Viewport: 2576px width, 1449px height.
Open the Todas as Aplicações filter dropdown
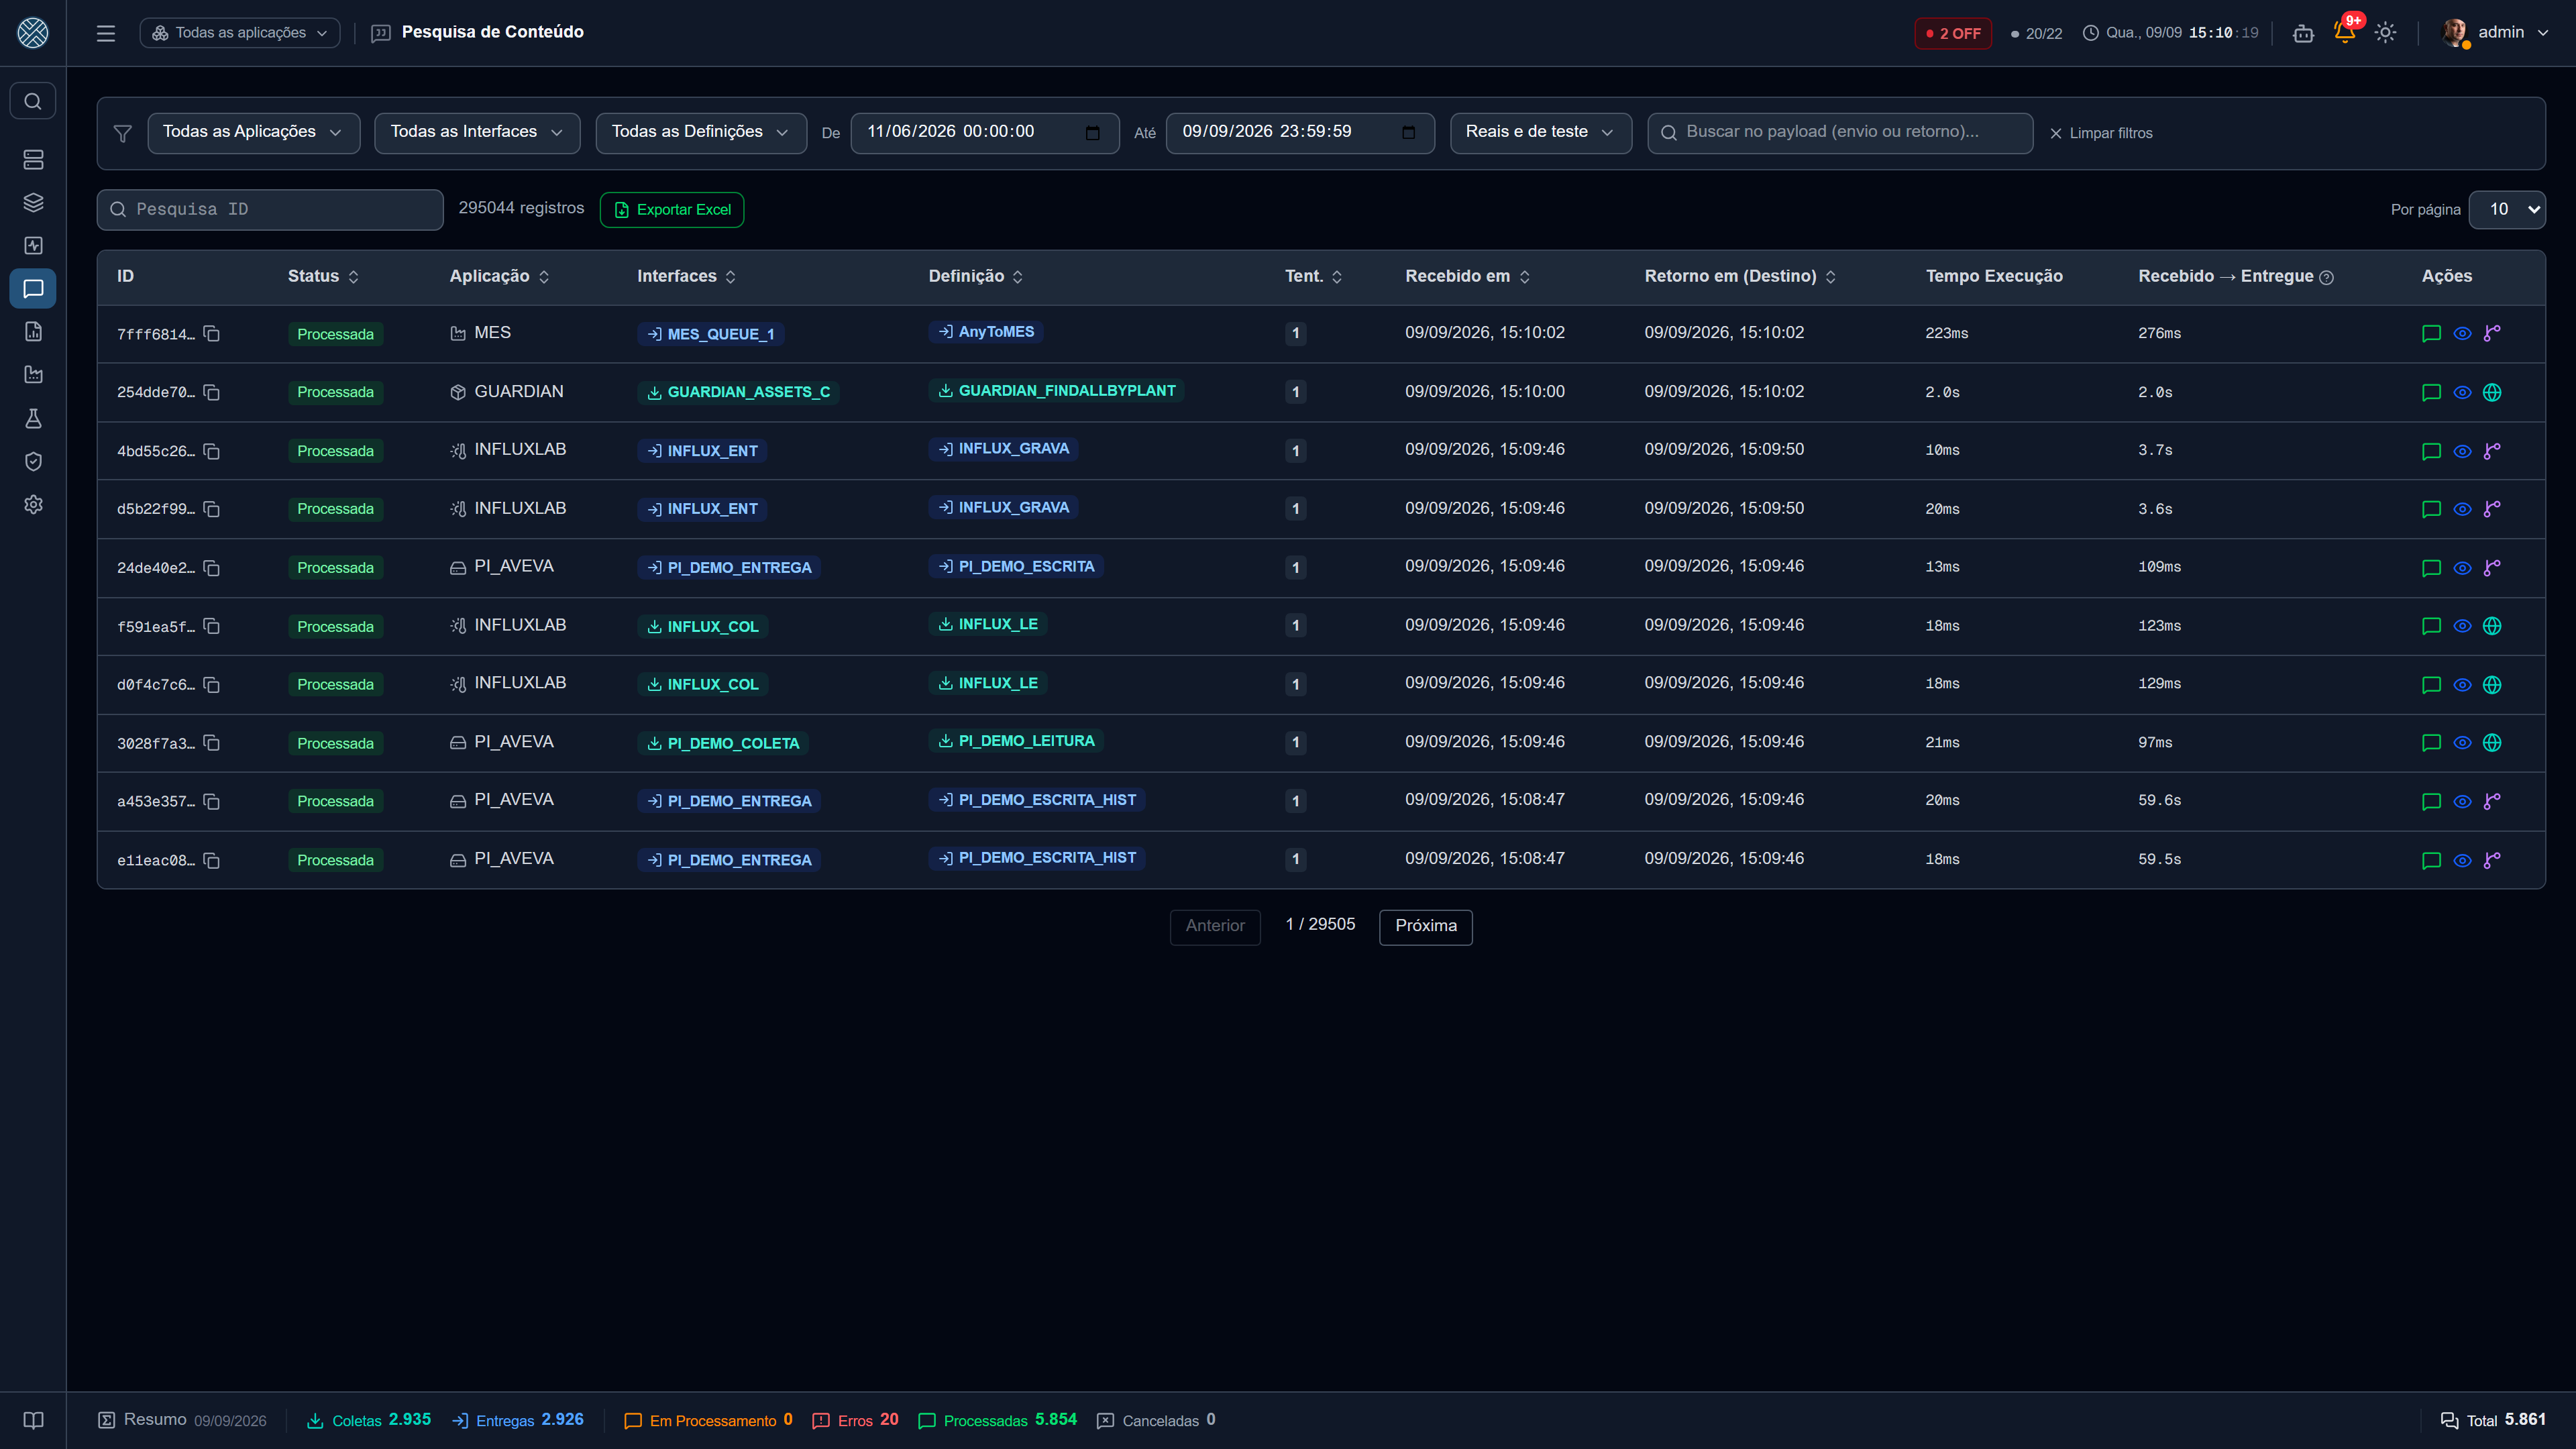coord(254,132)
